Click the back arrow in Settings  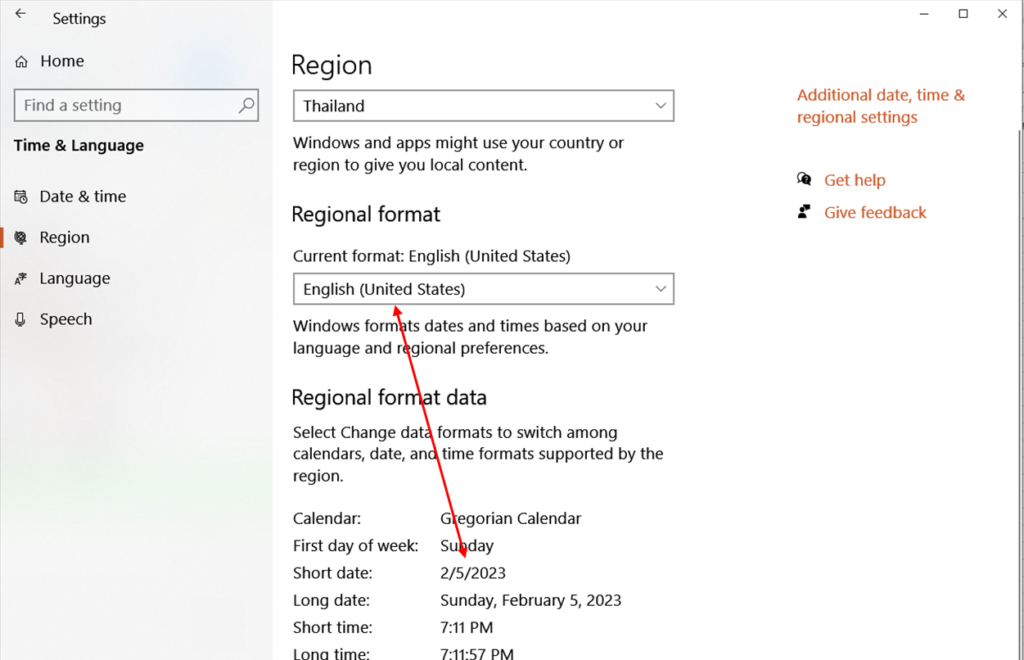click(21, 15)
